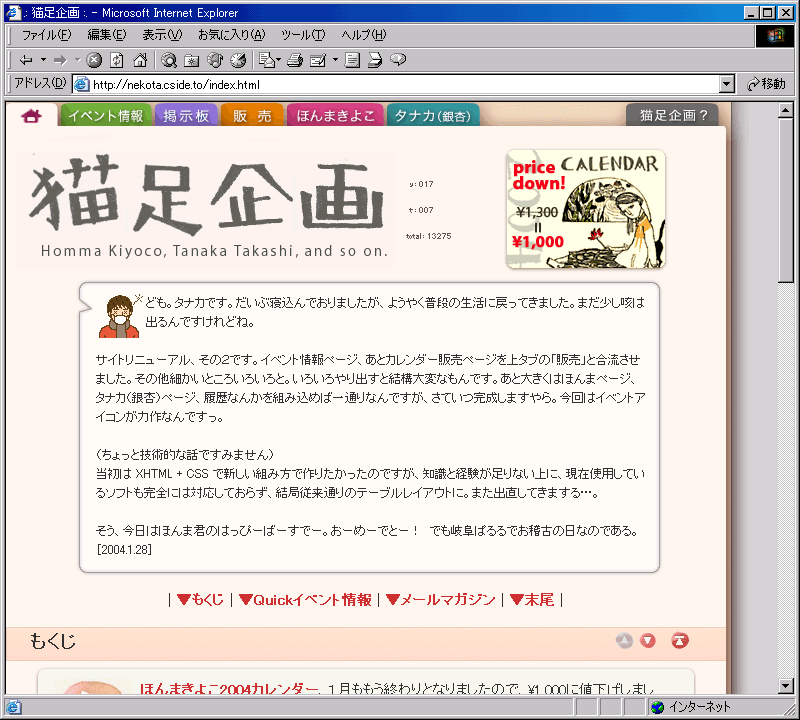Click the Edit page toolbar icon
800x720 pixels.
pyautogui.click(x=318, y=60)
